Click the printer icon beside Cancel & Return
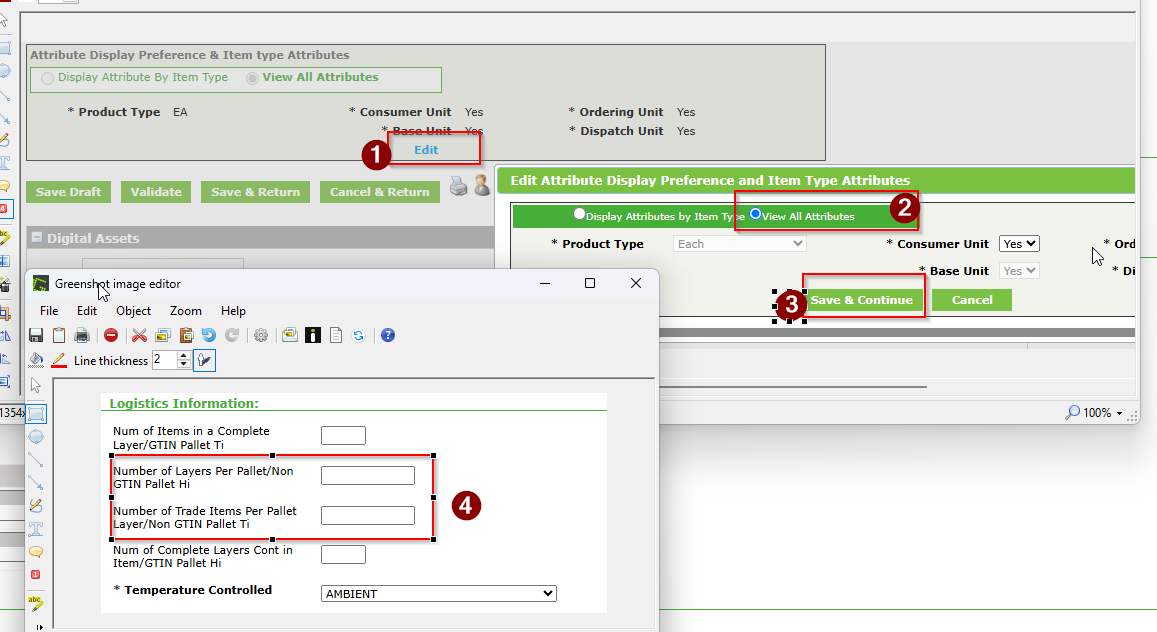This screenshot has height=632, width=1157. click(x=458, y=187)
